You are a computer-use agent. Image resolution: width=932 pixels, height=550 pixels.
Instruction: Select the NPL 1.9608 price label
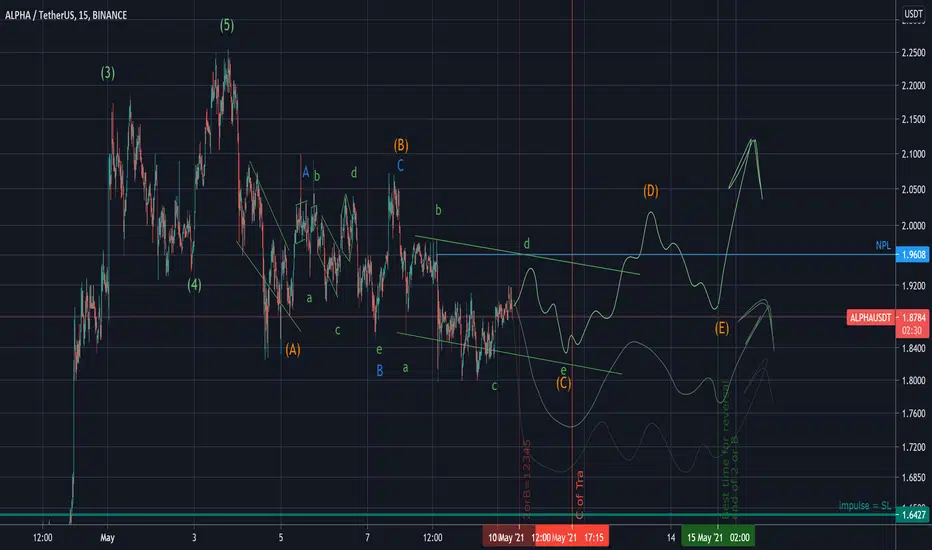(912, 254)
